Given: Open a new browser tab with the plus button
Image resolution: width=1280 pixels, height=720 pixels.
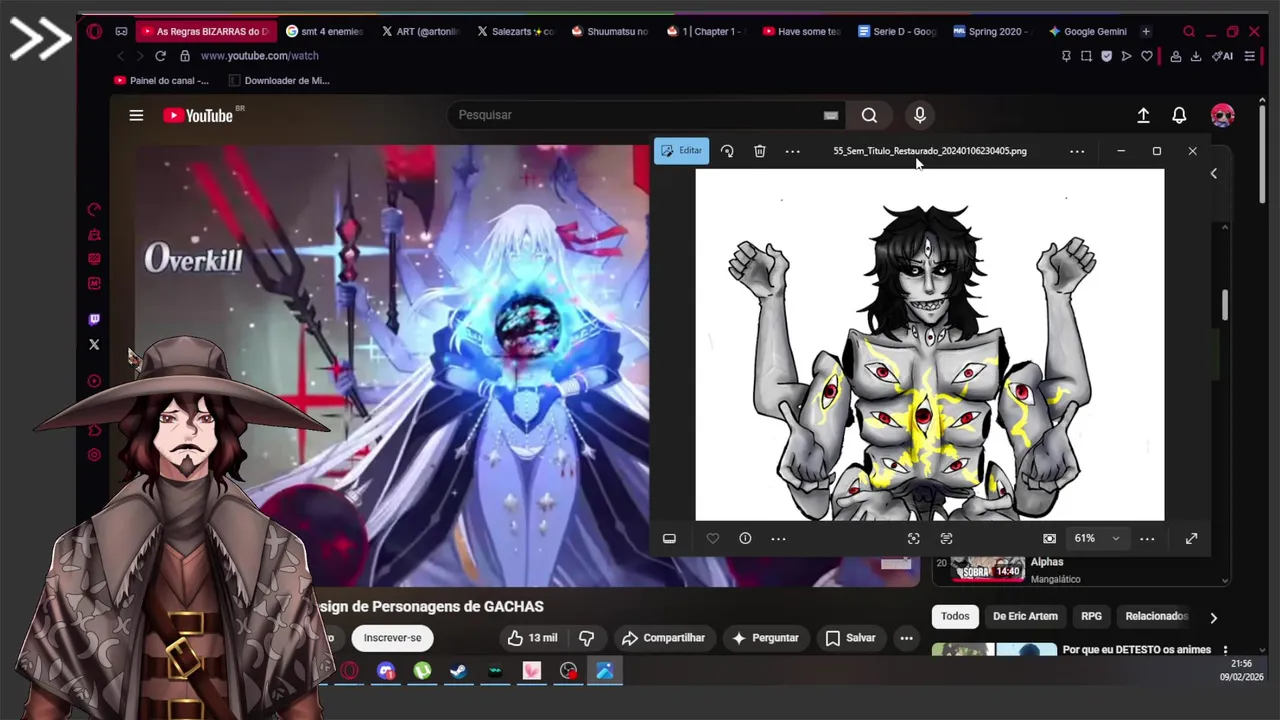Looking at the screenshot, I should pyautogui.click(x=1146, y=31).
